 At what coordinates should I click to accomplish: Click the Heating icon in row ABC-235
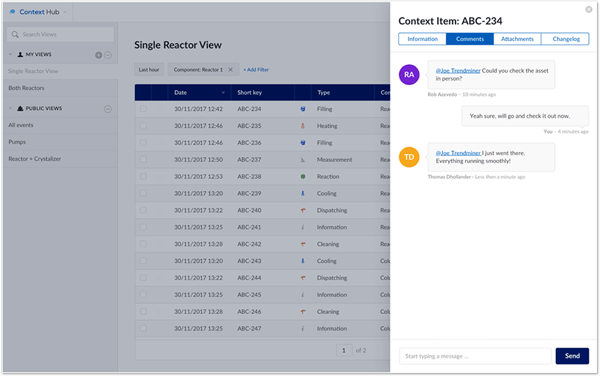point(303,126)
